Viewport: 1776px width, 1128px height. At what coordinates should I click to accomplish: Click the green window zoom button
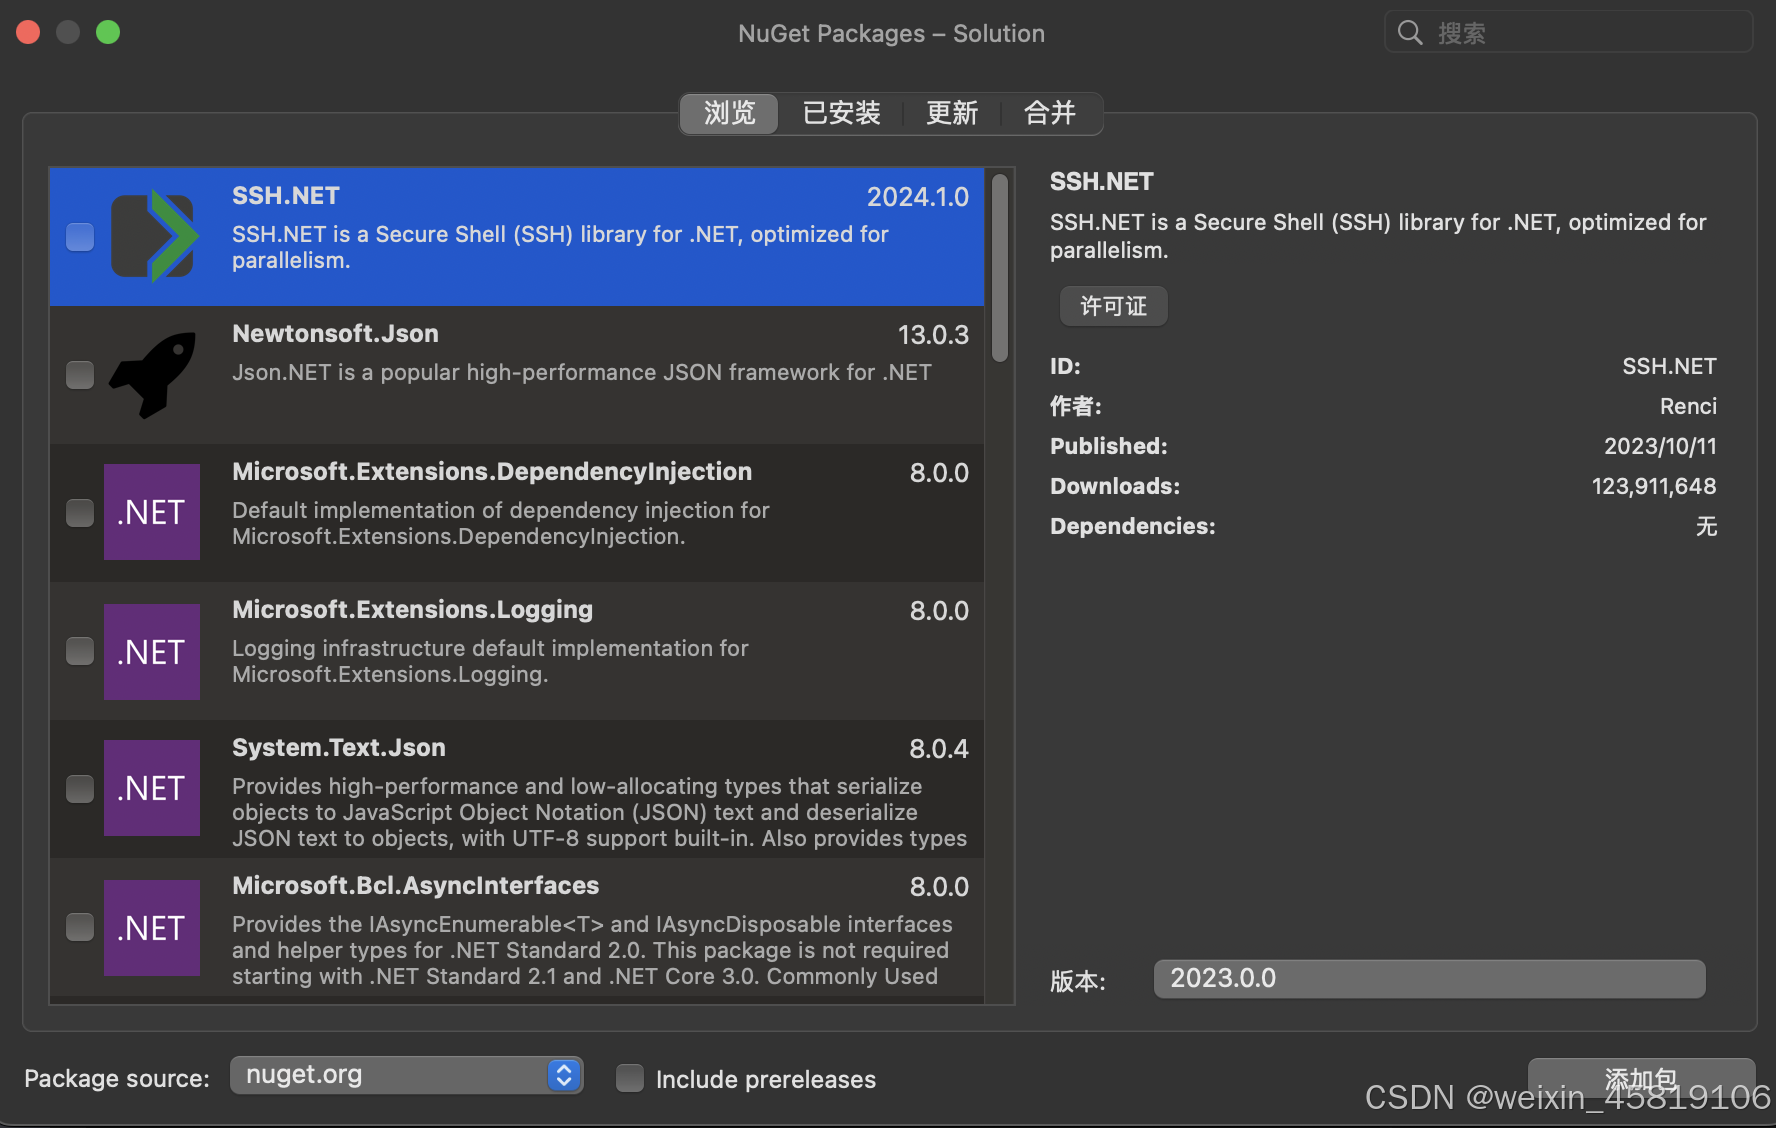point(108,33)
